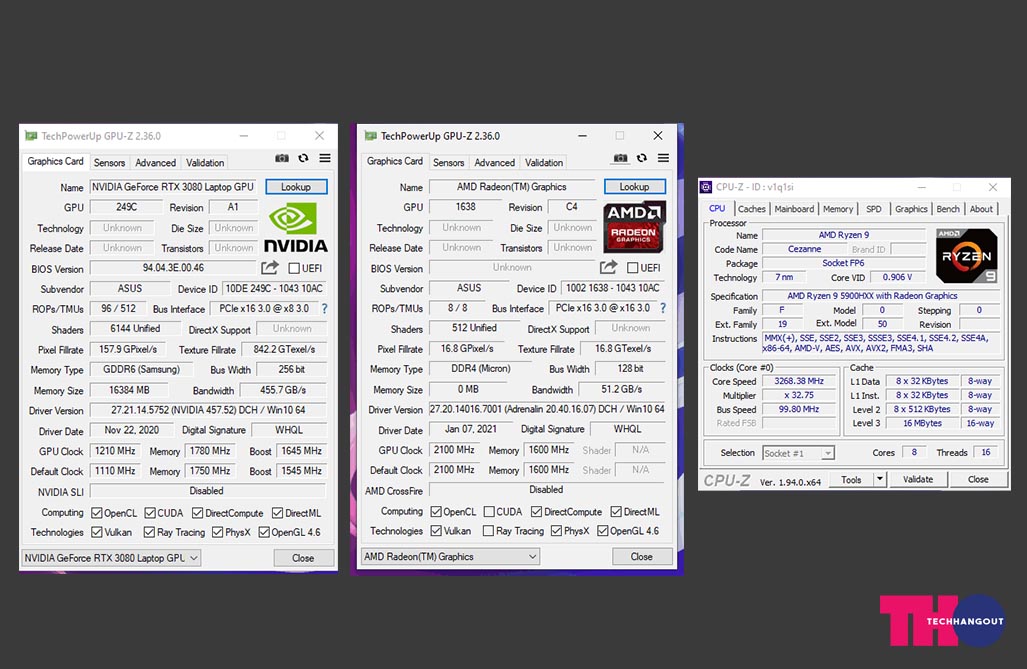The width and height of the screenshot is (1027, 669).
Task: Open the Bench tab in CPU-Z
Action: 948,208
